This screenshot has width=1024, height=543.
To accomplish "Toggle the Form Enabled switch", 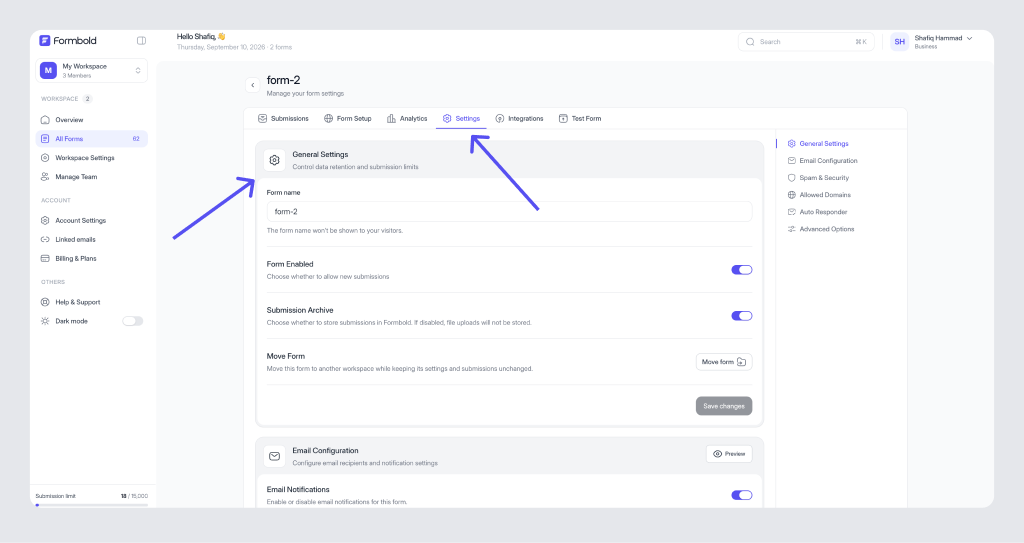I will 742,270.
